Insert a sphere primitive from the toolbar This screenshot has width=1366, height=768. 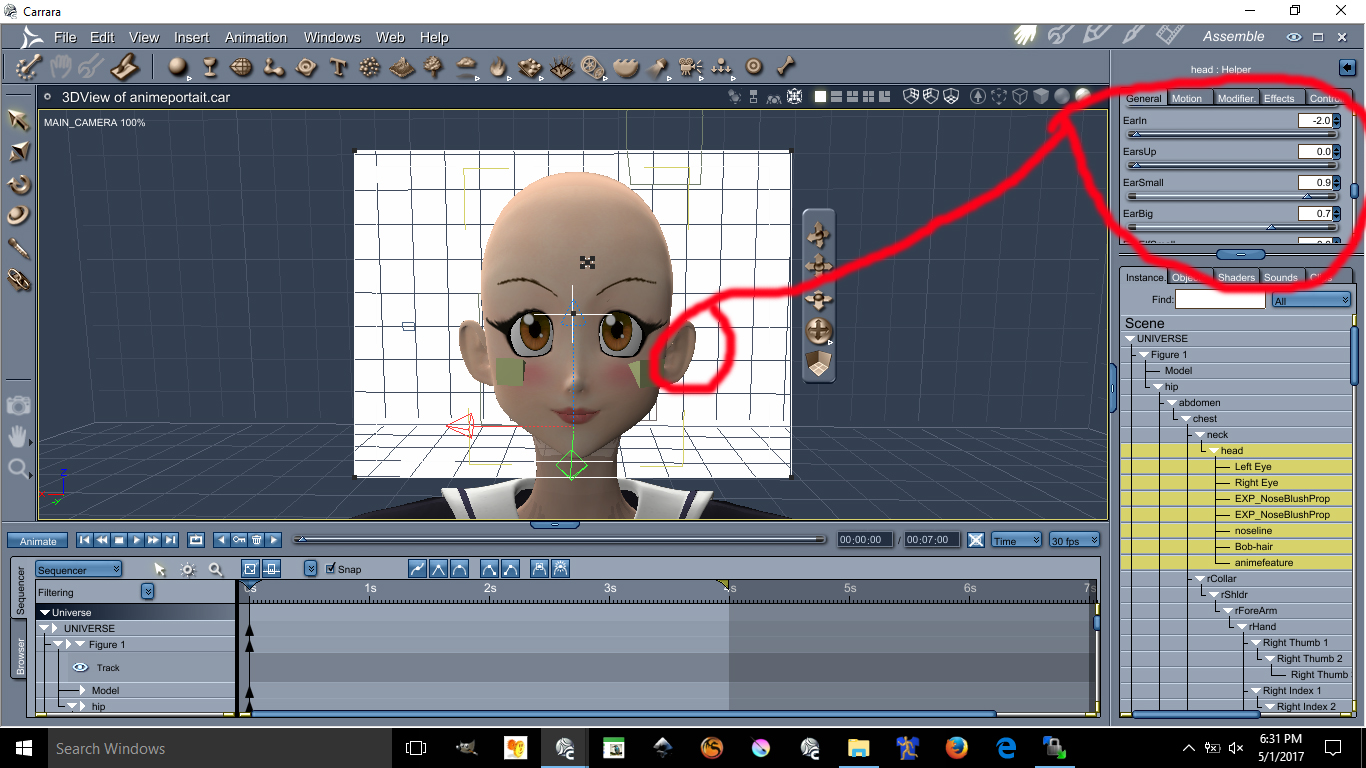tap(178, 67)
